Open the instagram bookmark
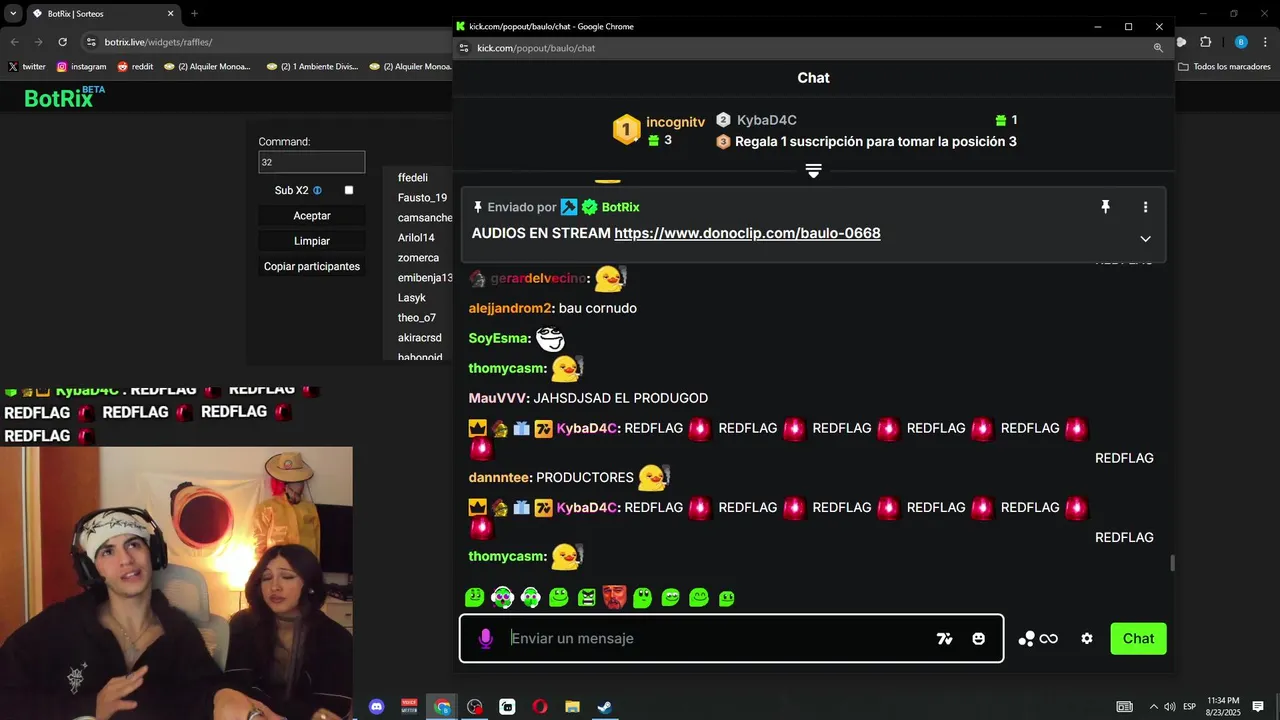Viewport: 1280px width, 720px height. 81,67
